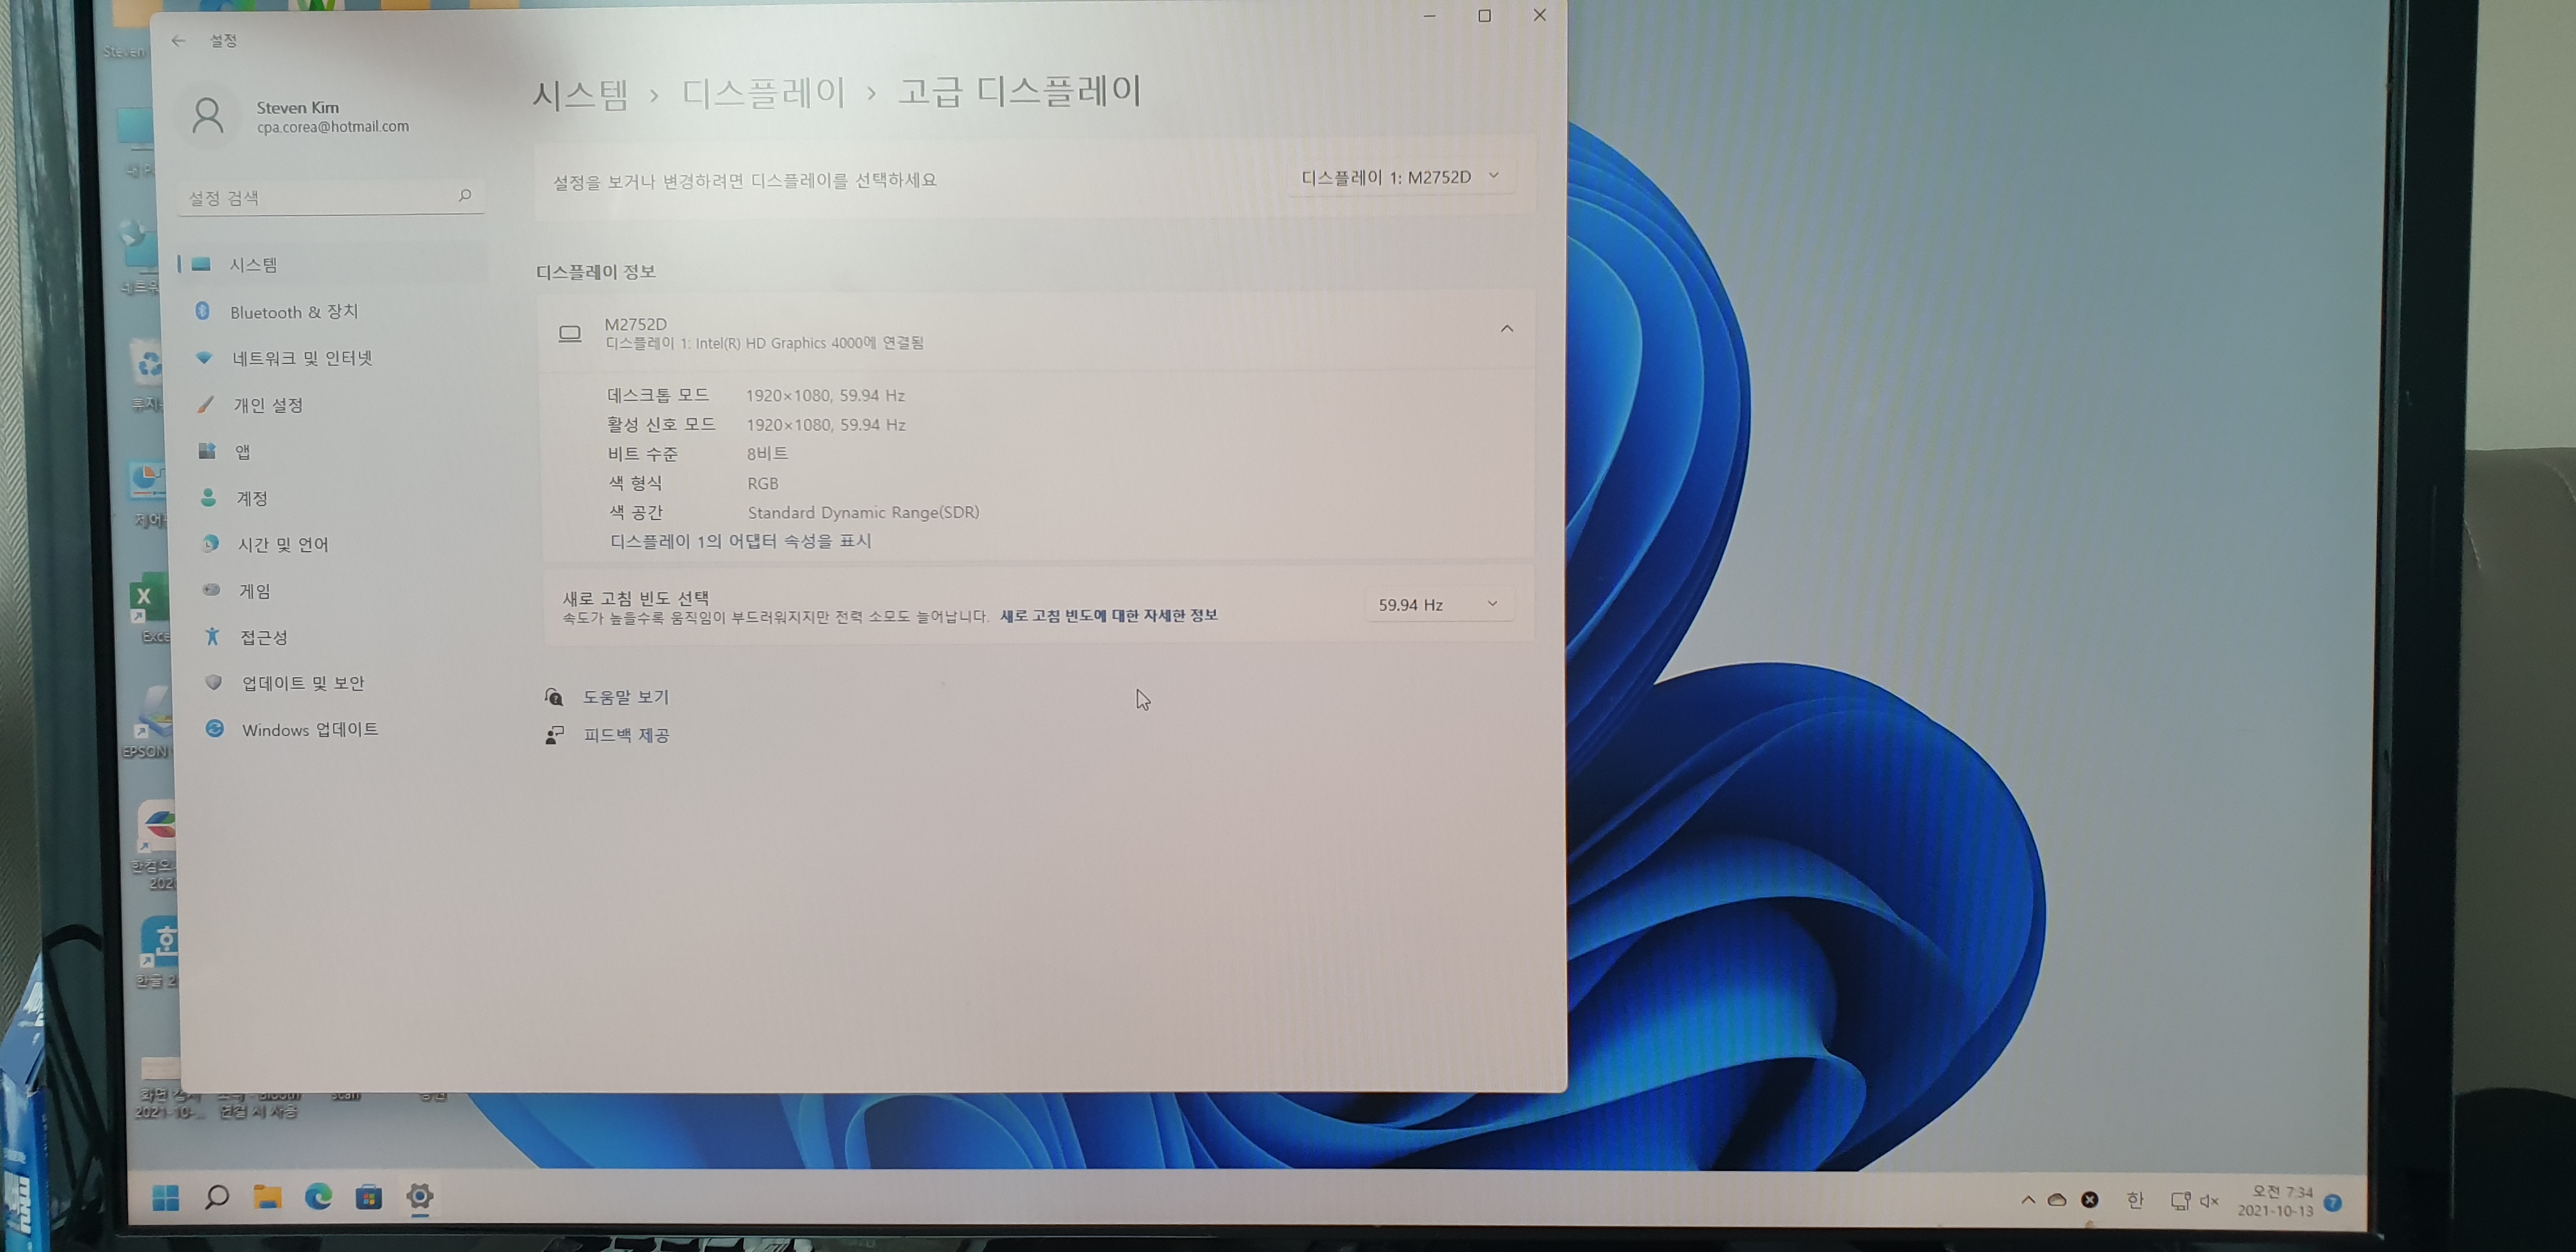Click the 업데이트 및 보안 shield icon
This screenshot has width=2576, height=1252.
pyautogui.click(x=213, y=682)
